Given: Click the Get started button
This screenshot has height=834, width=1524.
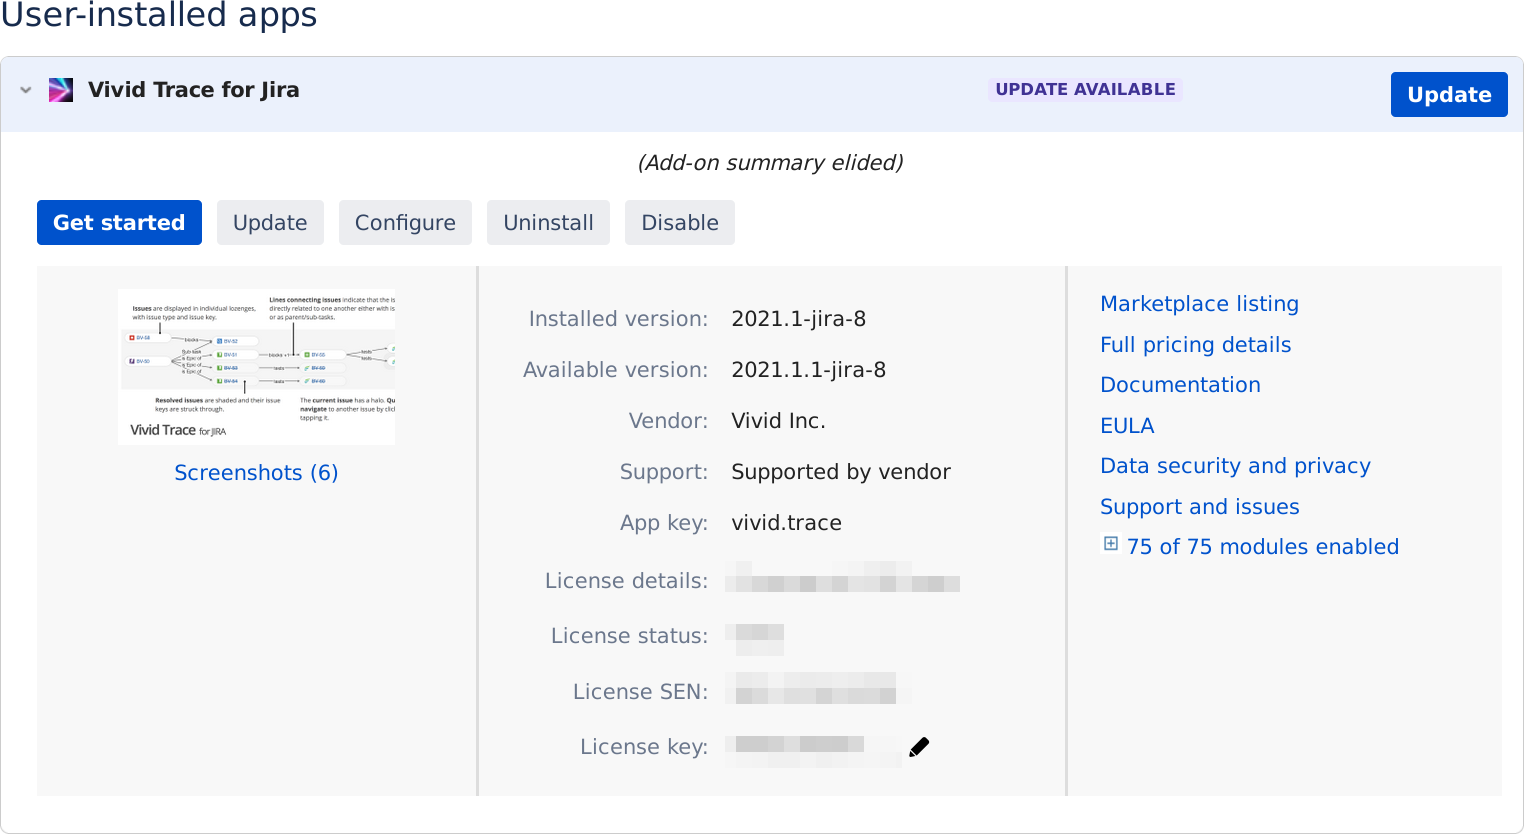Looking at the screenshot, I should pyautogui.click(x=119, y=222).
